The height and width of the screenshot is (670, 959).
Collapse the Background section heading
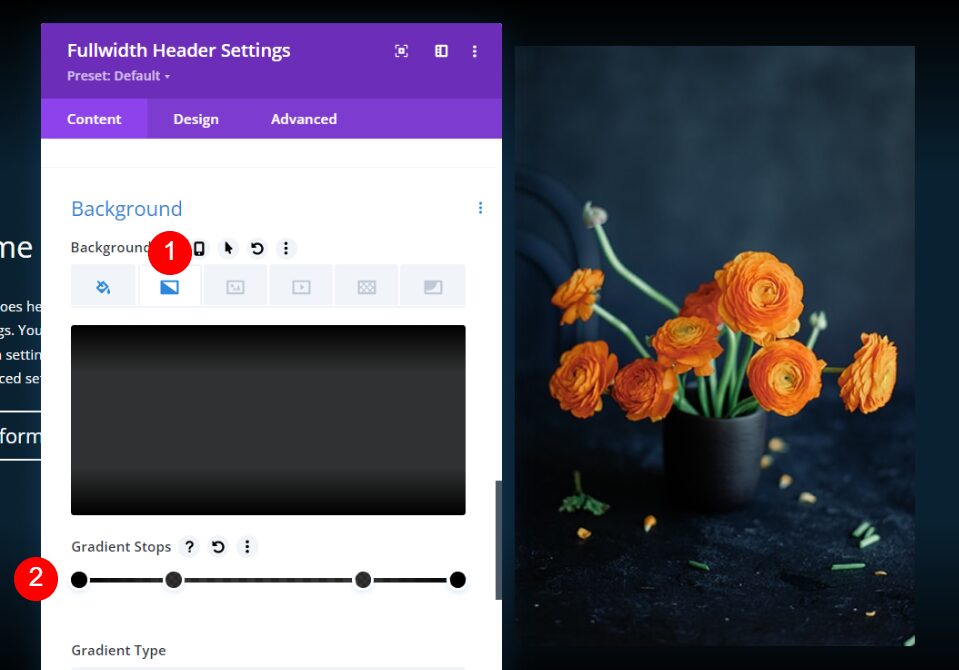tap(127, 209)
